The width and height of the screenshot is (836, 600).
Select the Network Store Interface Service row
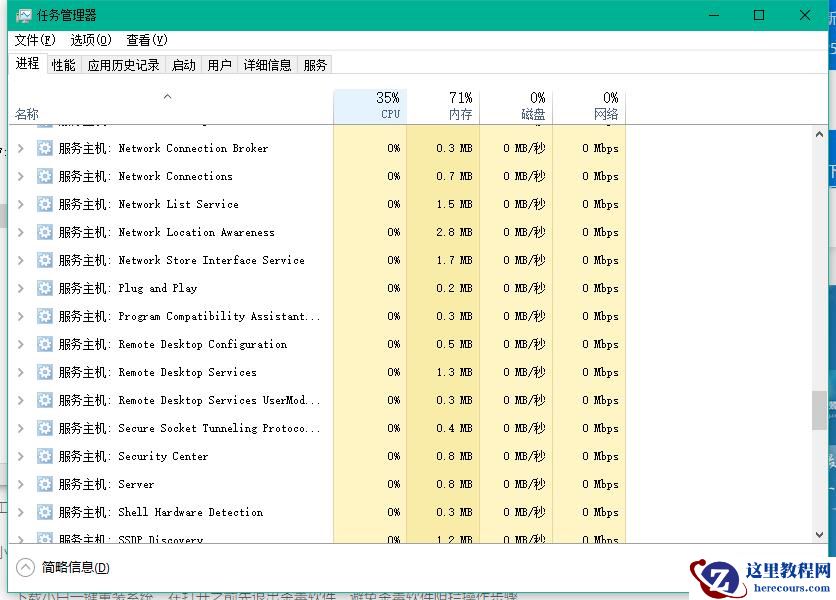tap(180, 260)
